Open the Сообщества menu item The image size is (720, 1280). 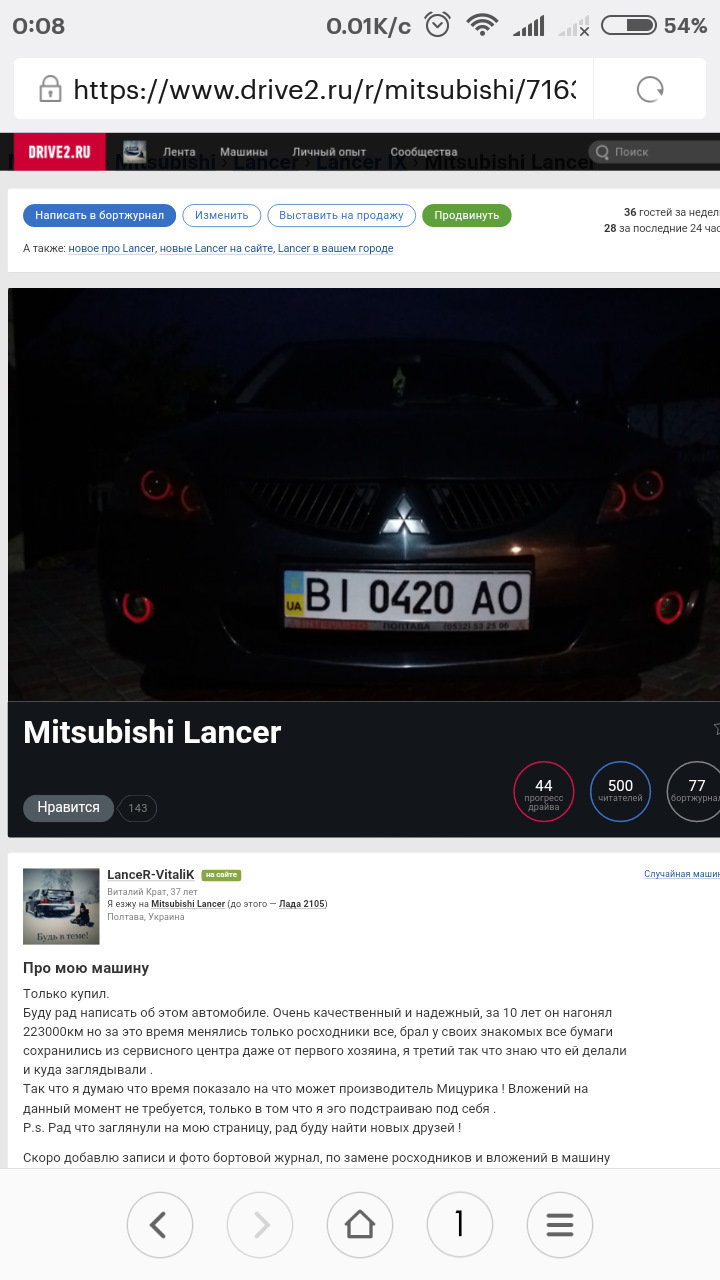(x=424, y=152)
